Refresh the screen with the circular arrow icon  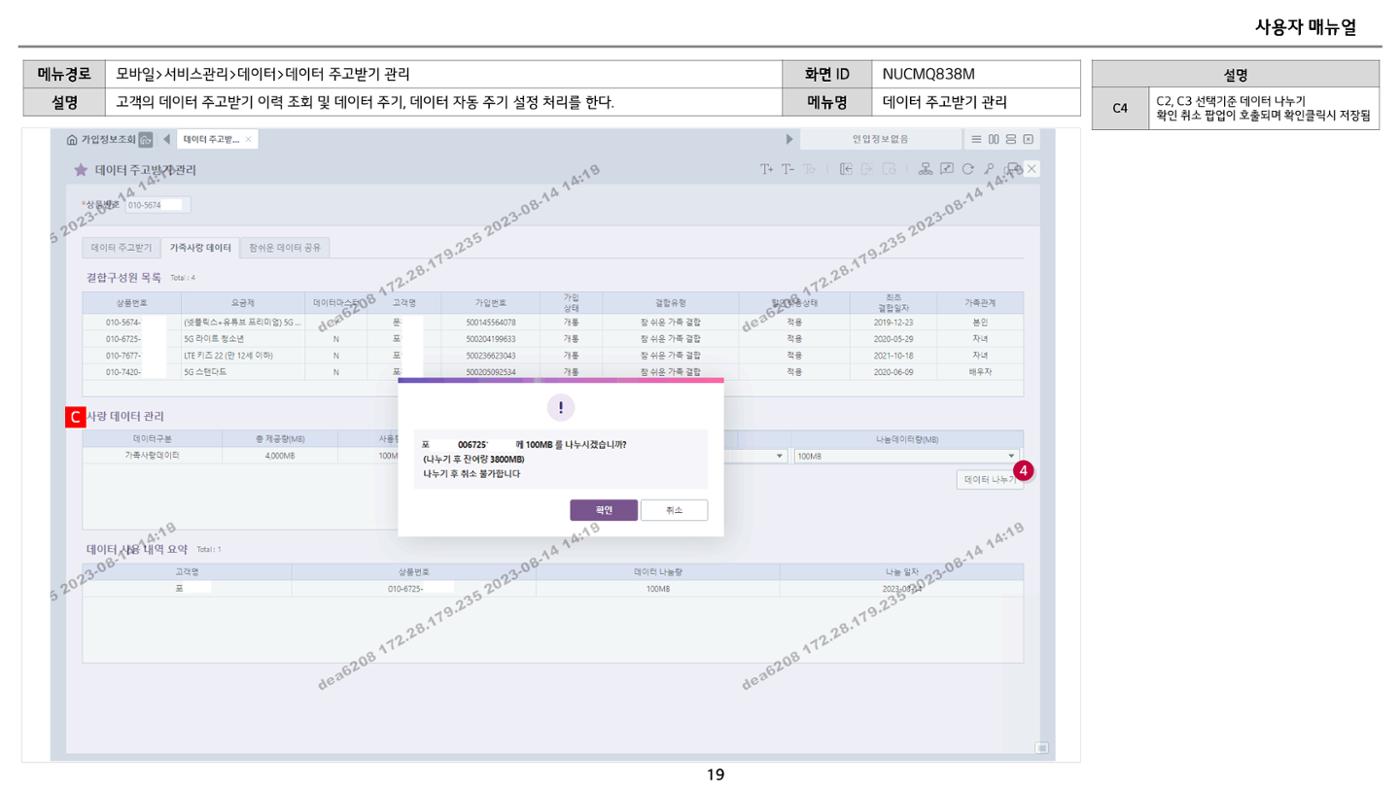click(968, 169)
